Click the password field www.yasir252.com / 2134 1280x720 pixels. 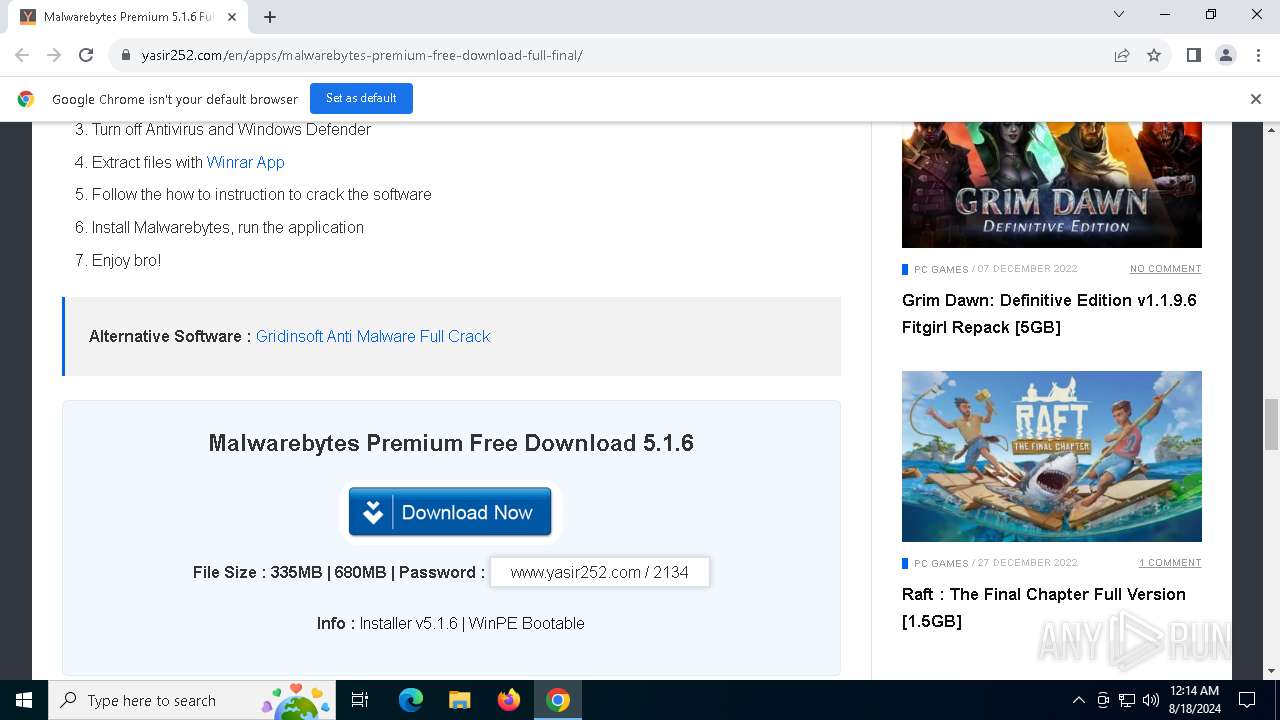coord(600,572)
